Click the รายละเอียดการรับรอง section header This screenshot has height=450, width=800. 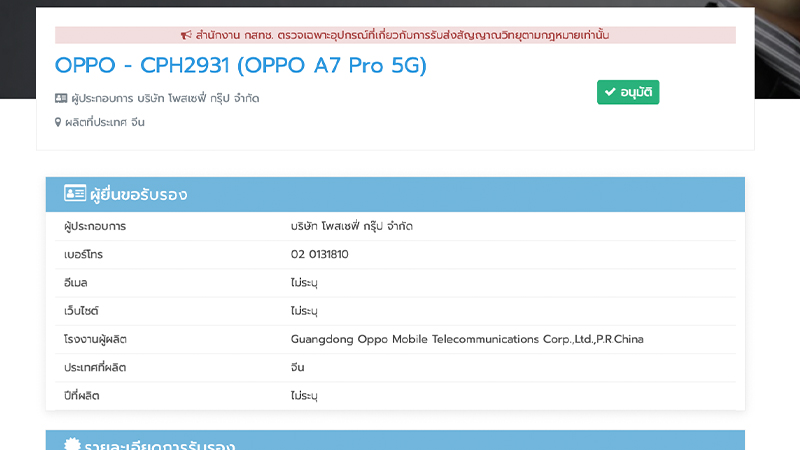pos(395,440)
